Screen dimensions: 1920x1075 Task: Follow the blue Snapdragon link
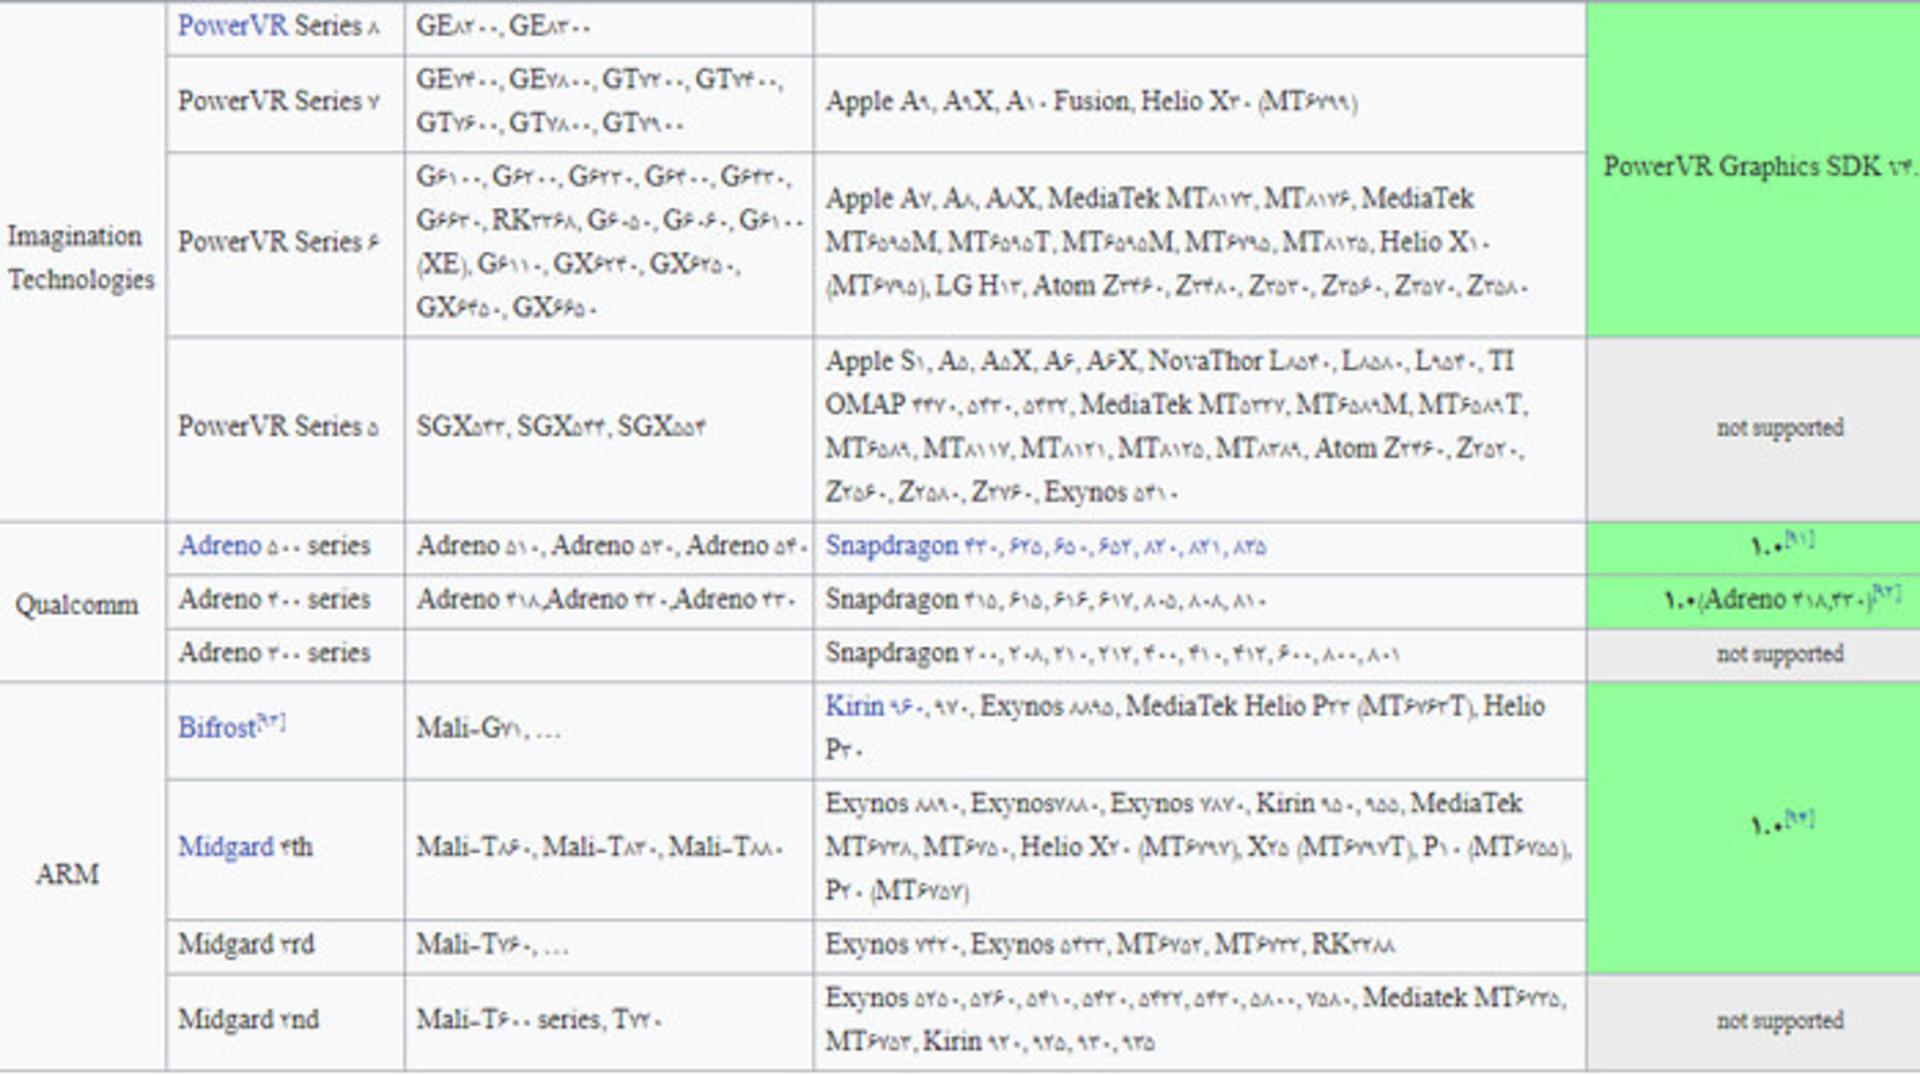point(891,546)
